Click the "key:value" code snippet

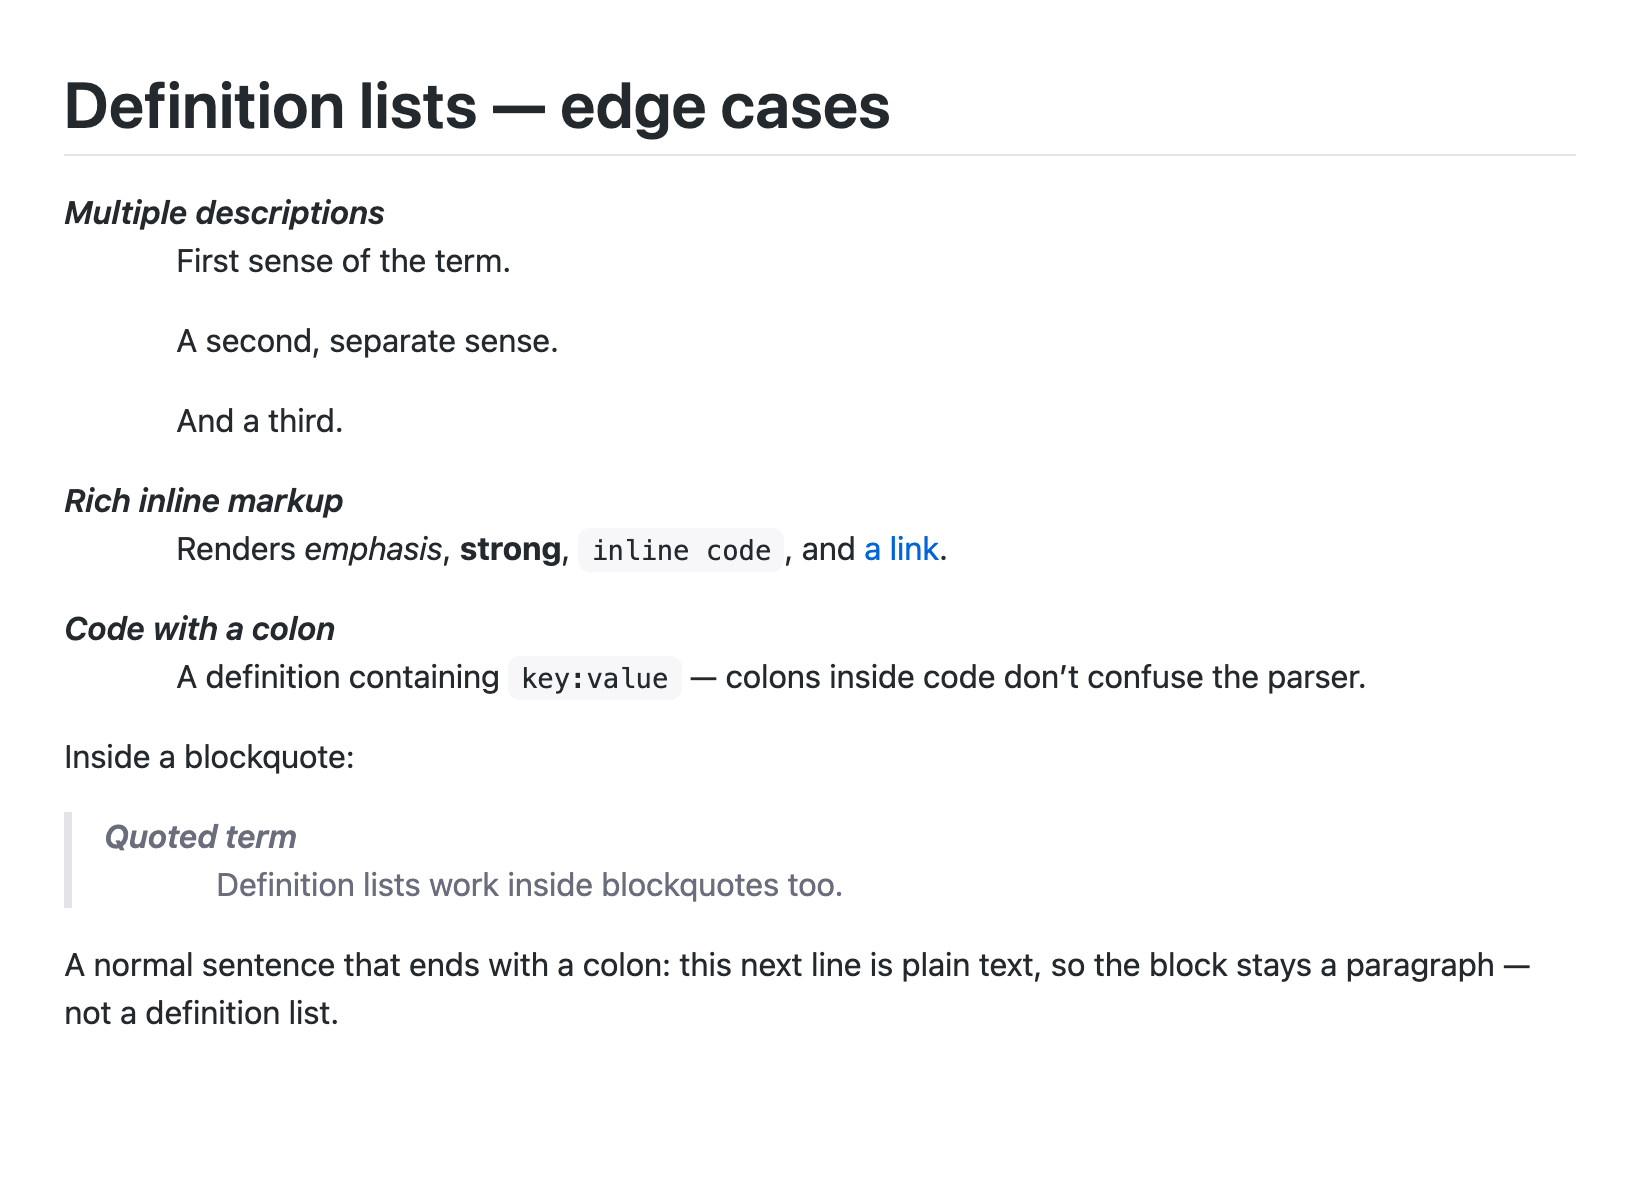click(595, 678)
